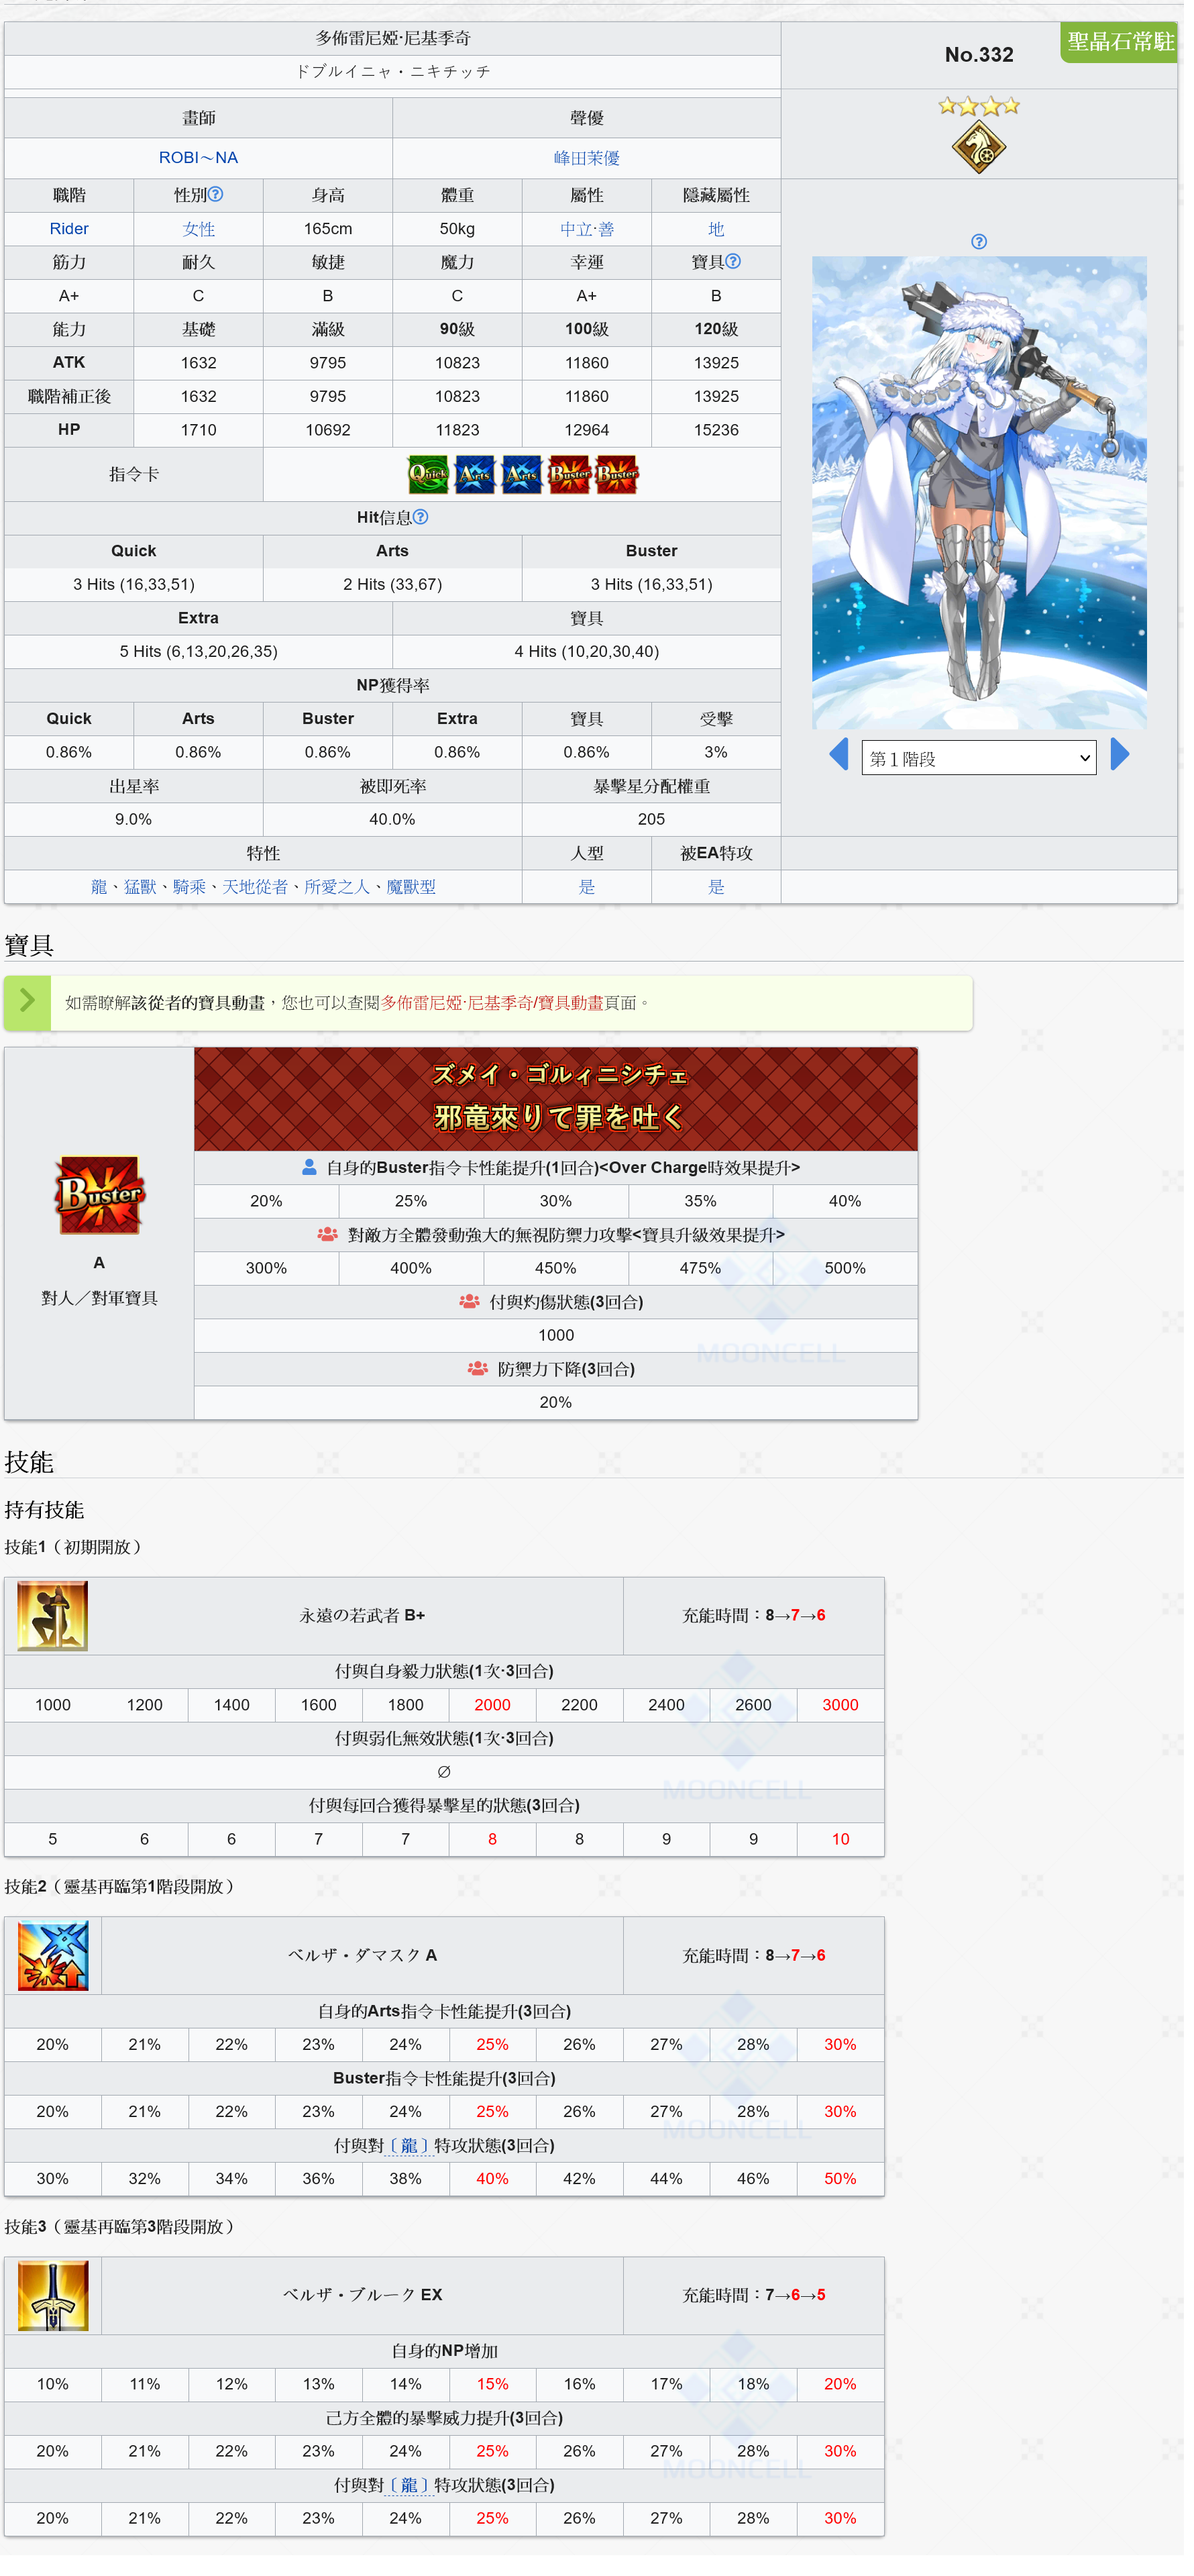Open the 猛獸 trait link
The image size is (1194, 2576).
(x=141, y=894)
